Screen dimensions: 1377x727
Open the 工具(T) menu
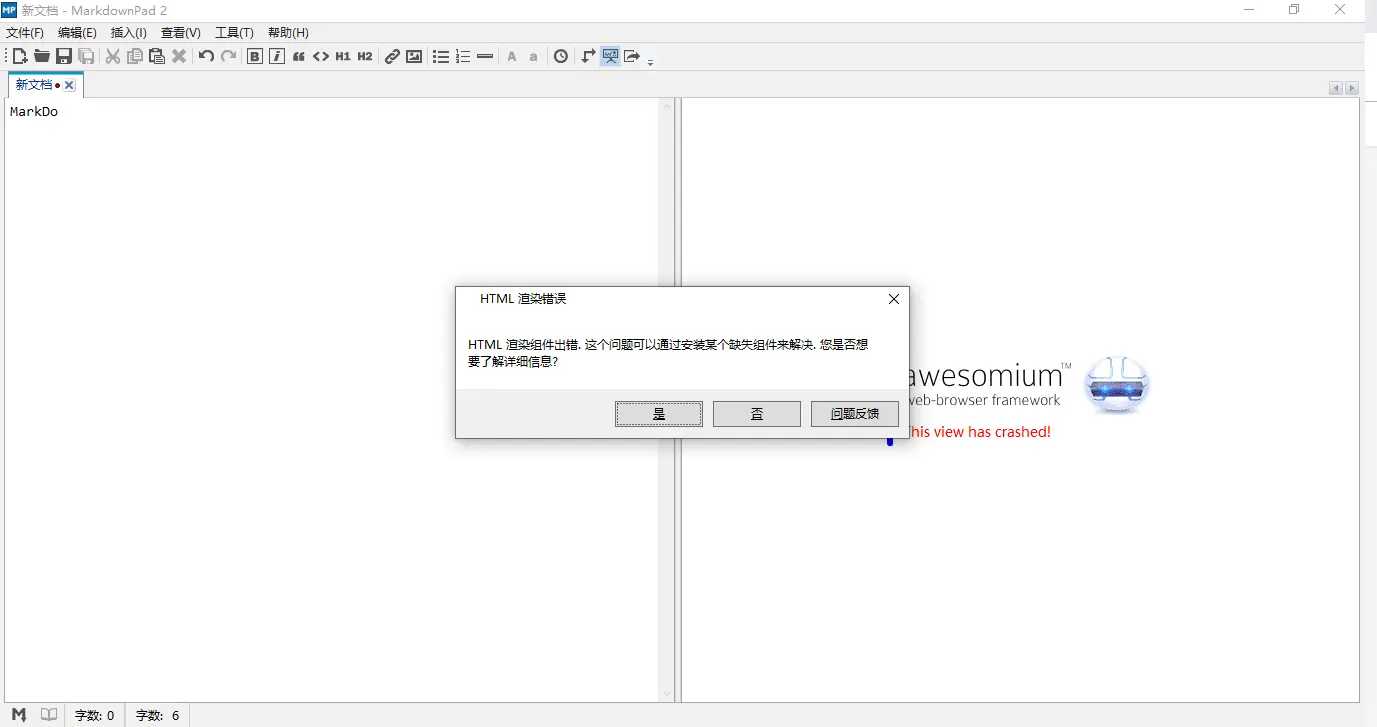(234, 33)
